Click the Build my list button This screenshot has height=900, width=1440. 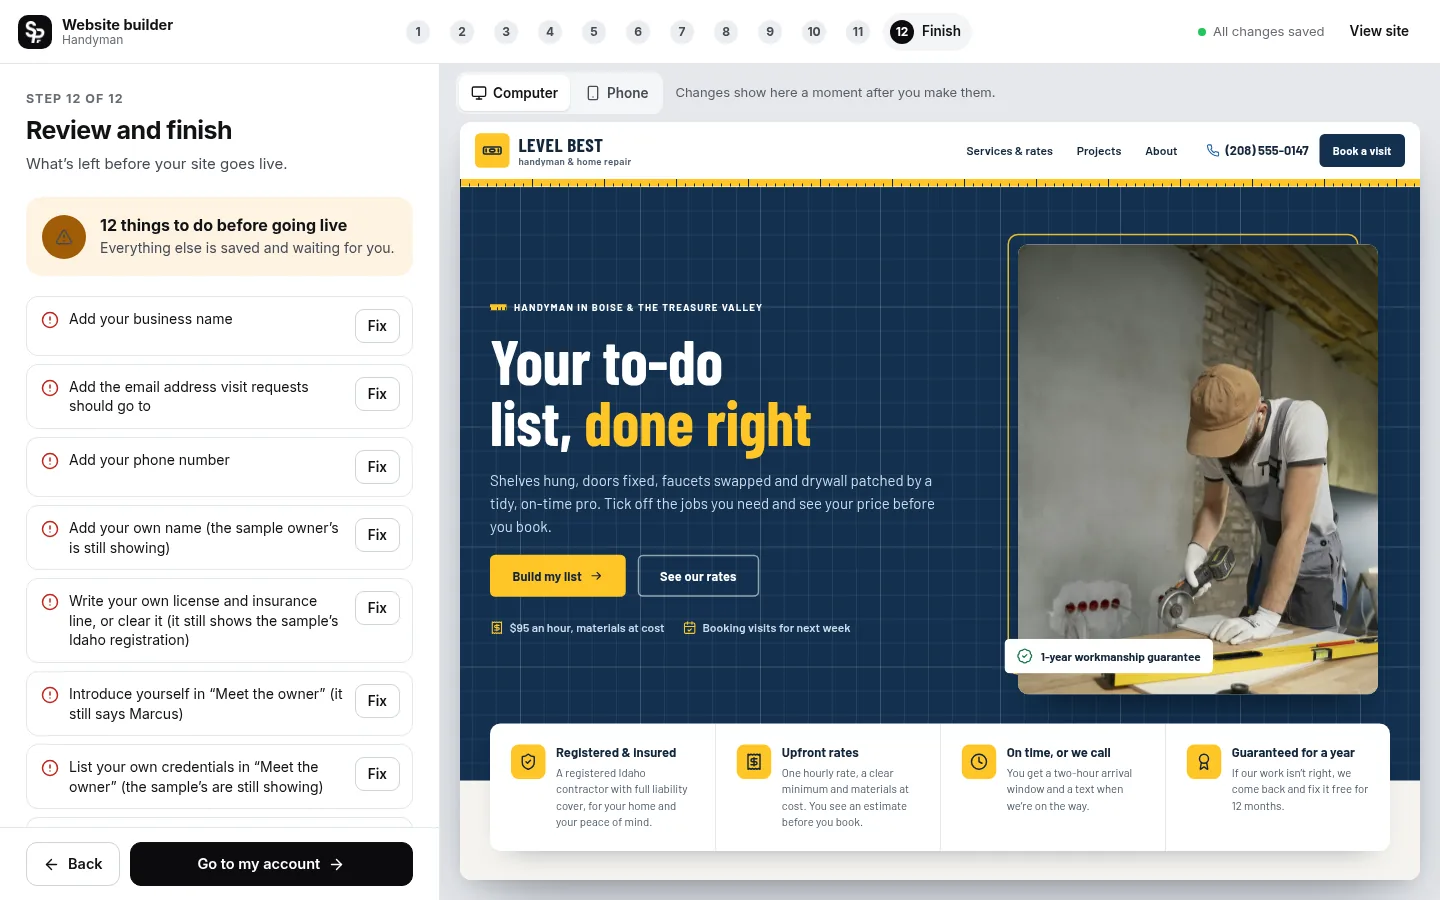[x=557, y=576]
